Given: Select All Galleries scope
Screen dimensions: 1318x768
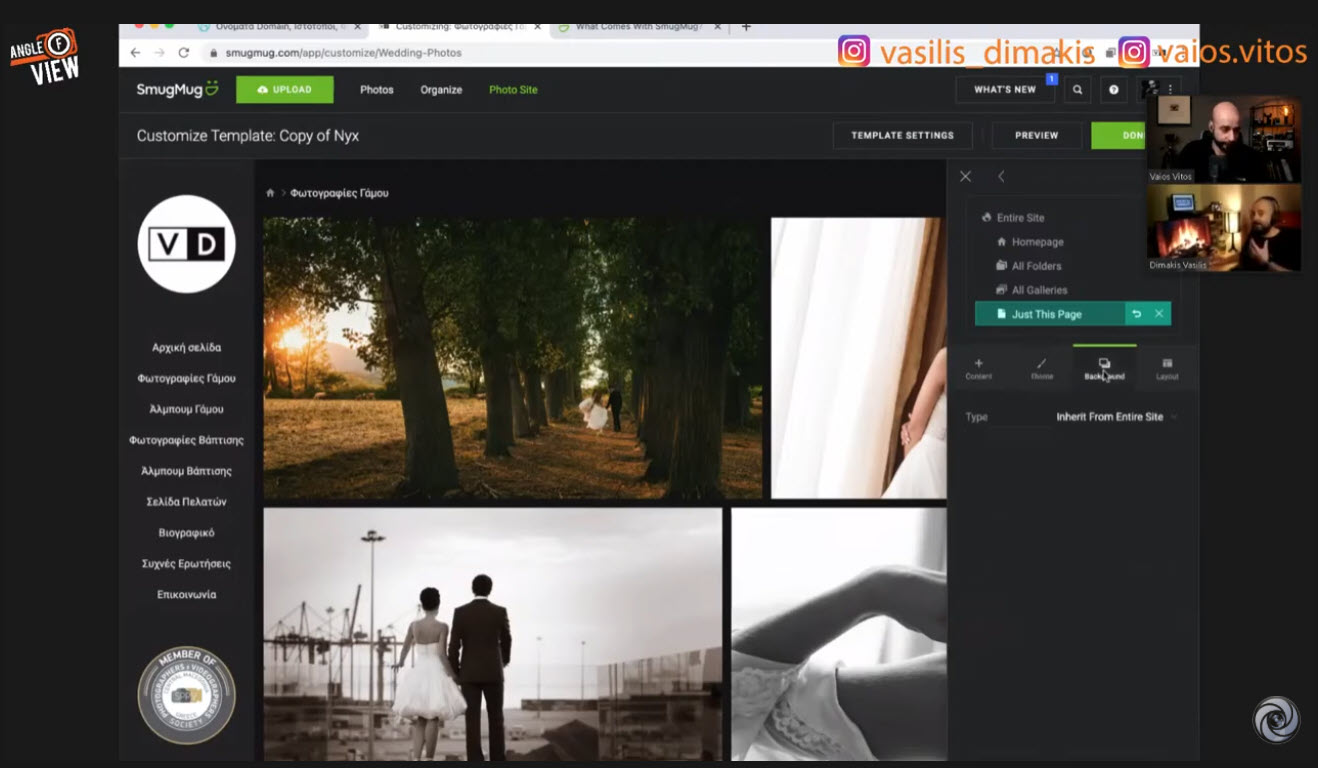Looking at the screenshot, I should (1039, 290).
